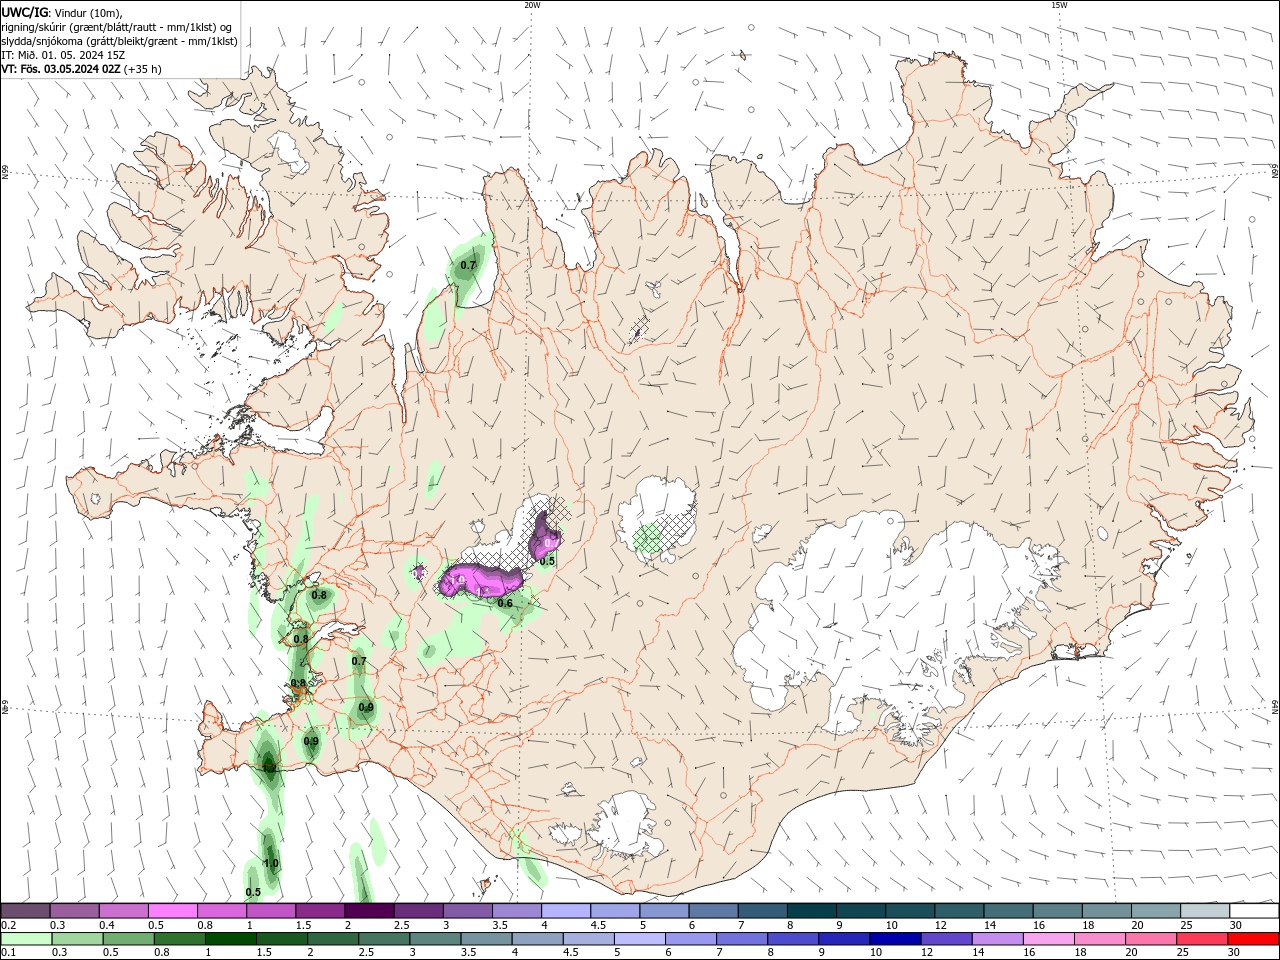Click the 'rigning/skúrir' legend description line
Viewport: 1280px width, 960px height.
(x=118, y=27)
